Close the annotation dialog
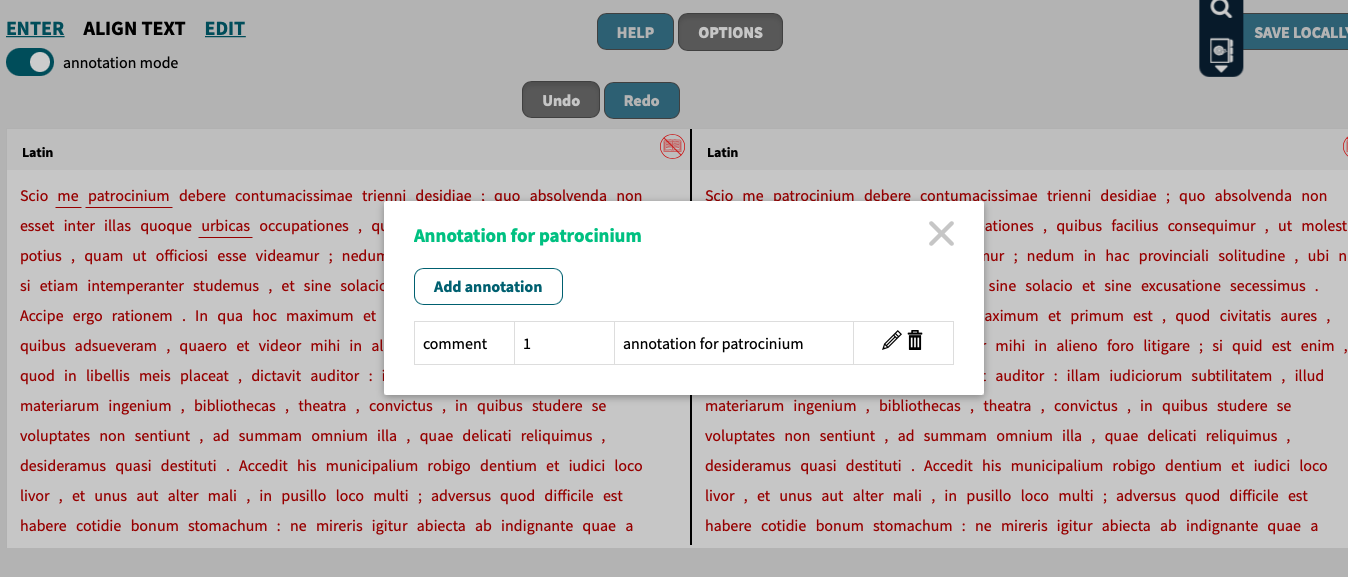 pyautogui.click(x=940, y=233)
